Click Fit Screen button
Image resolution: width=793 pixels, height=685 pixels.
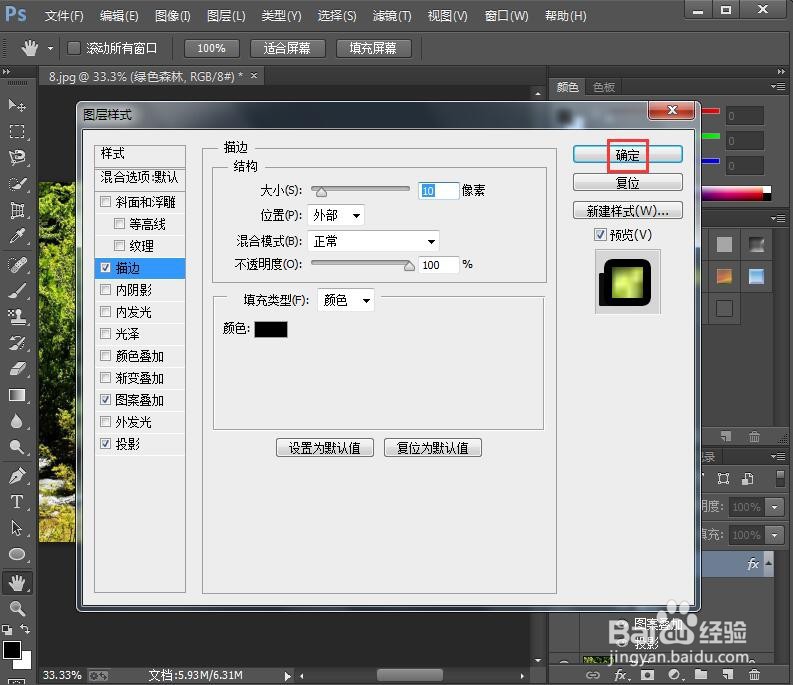point(287,49)
